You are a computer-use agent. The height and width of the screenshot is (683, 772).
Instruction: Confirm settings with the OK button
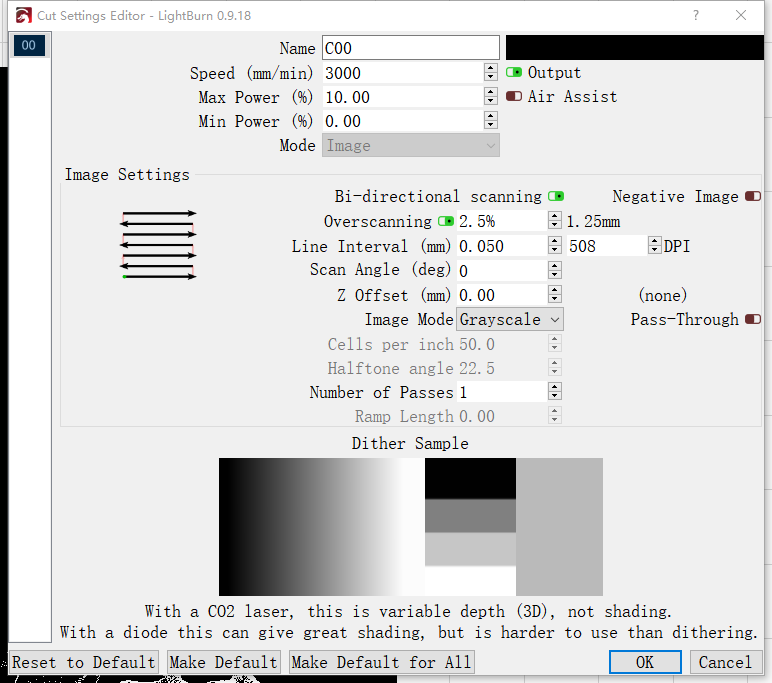point(645,662)
